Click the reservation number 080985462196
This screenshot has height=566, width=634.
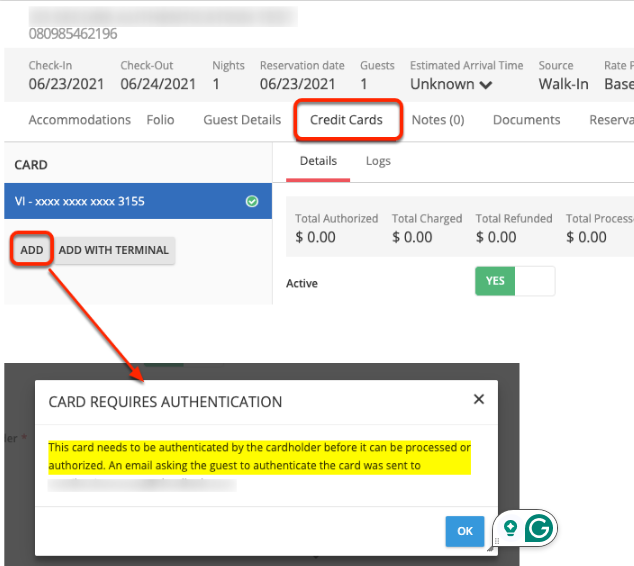pos(73,34)
